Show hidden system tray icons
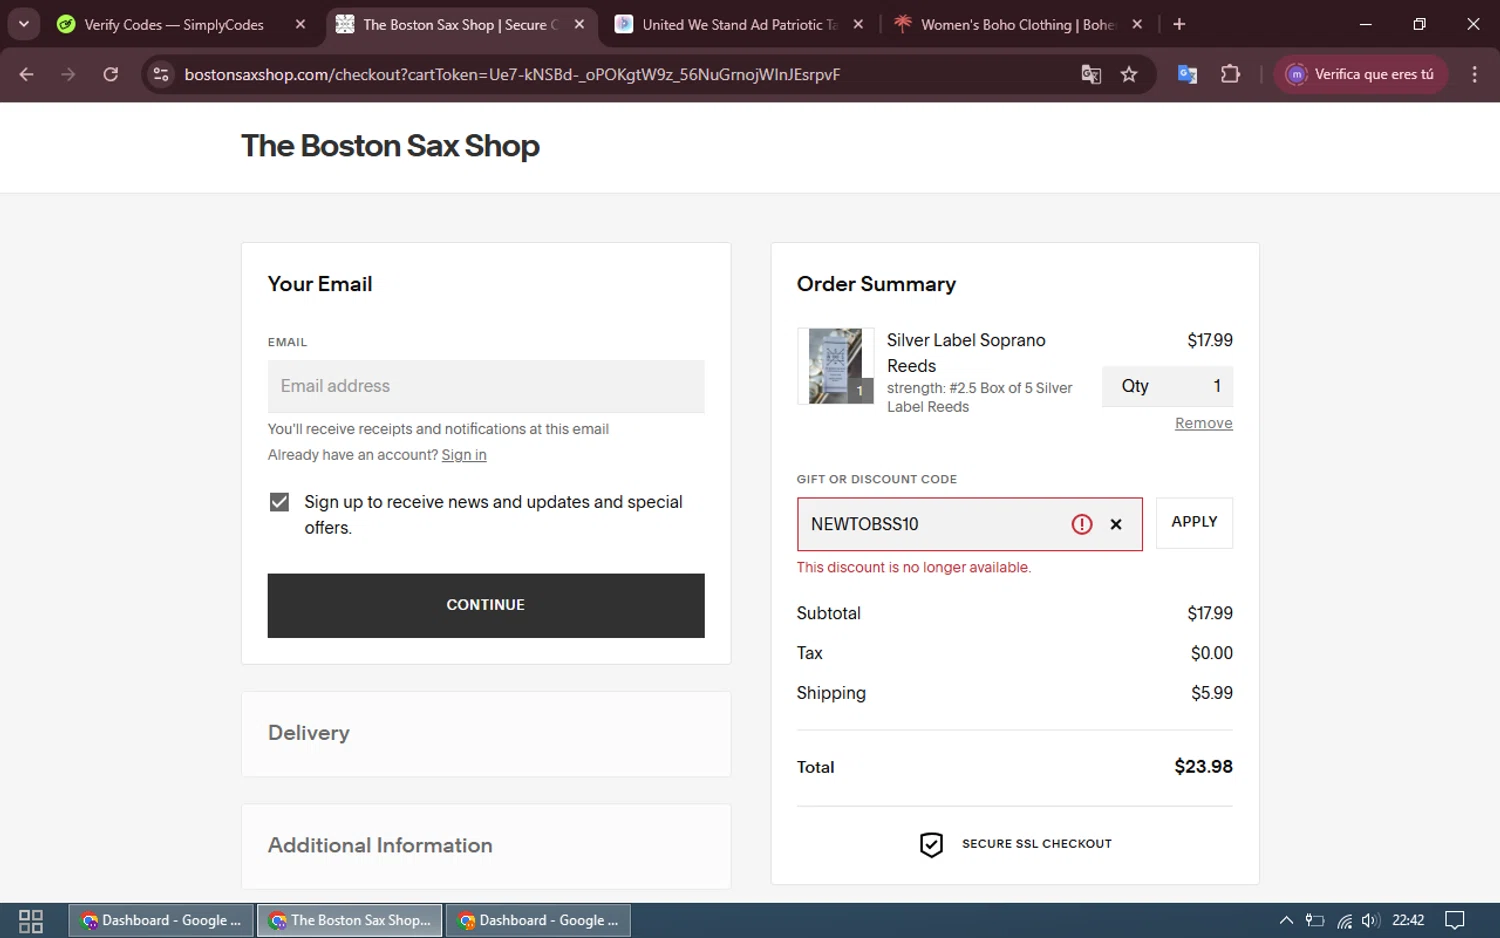The height and width of the screenshot is (938, 1500). (1286, 920)
